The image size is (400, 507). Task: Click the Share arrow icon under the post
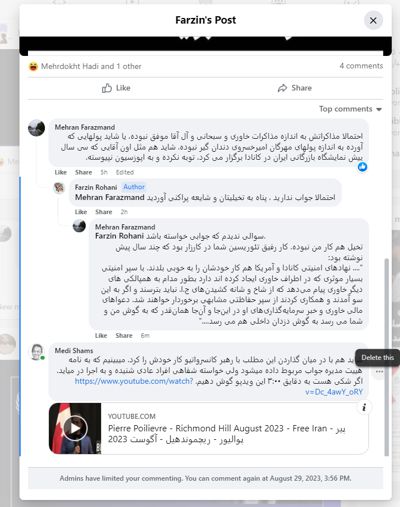coord(282,88)
